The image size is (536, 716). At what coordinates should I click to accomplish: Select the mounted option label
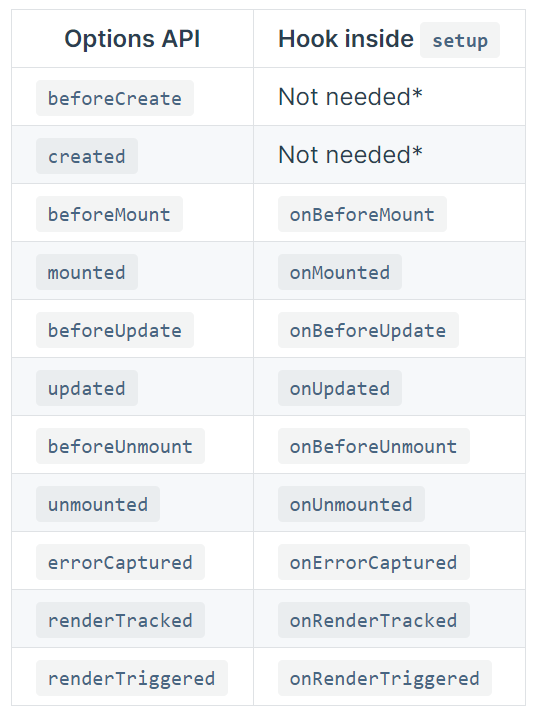pos(87,272)
